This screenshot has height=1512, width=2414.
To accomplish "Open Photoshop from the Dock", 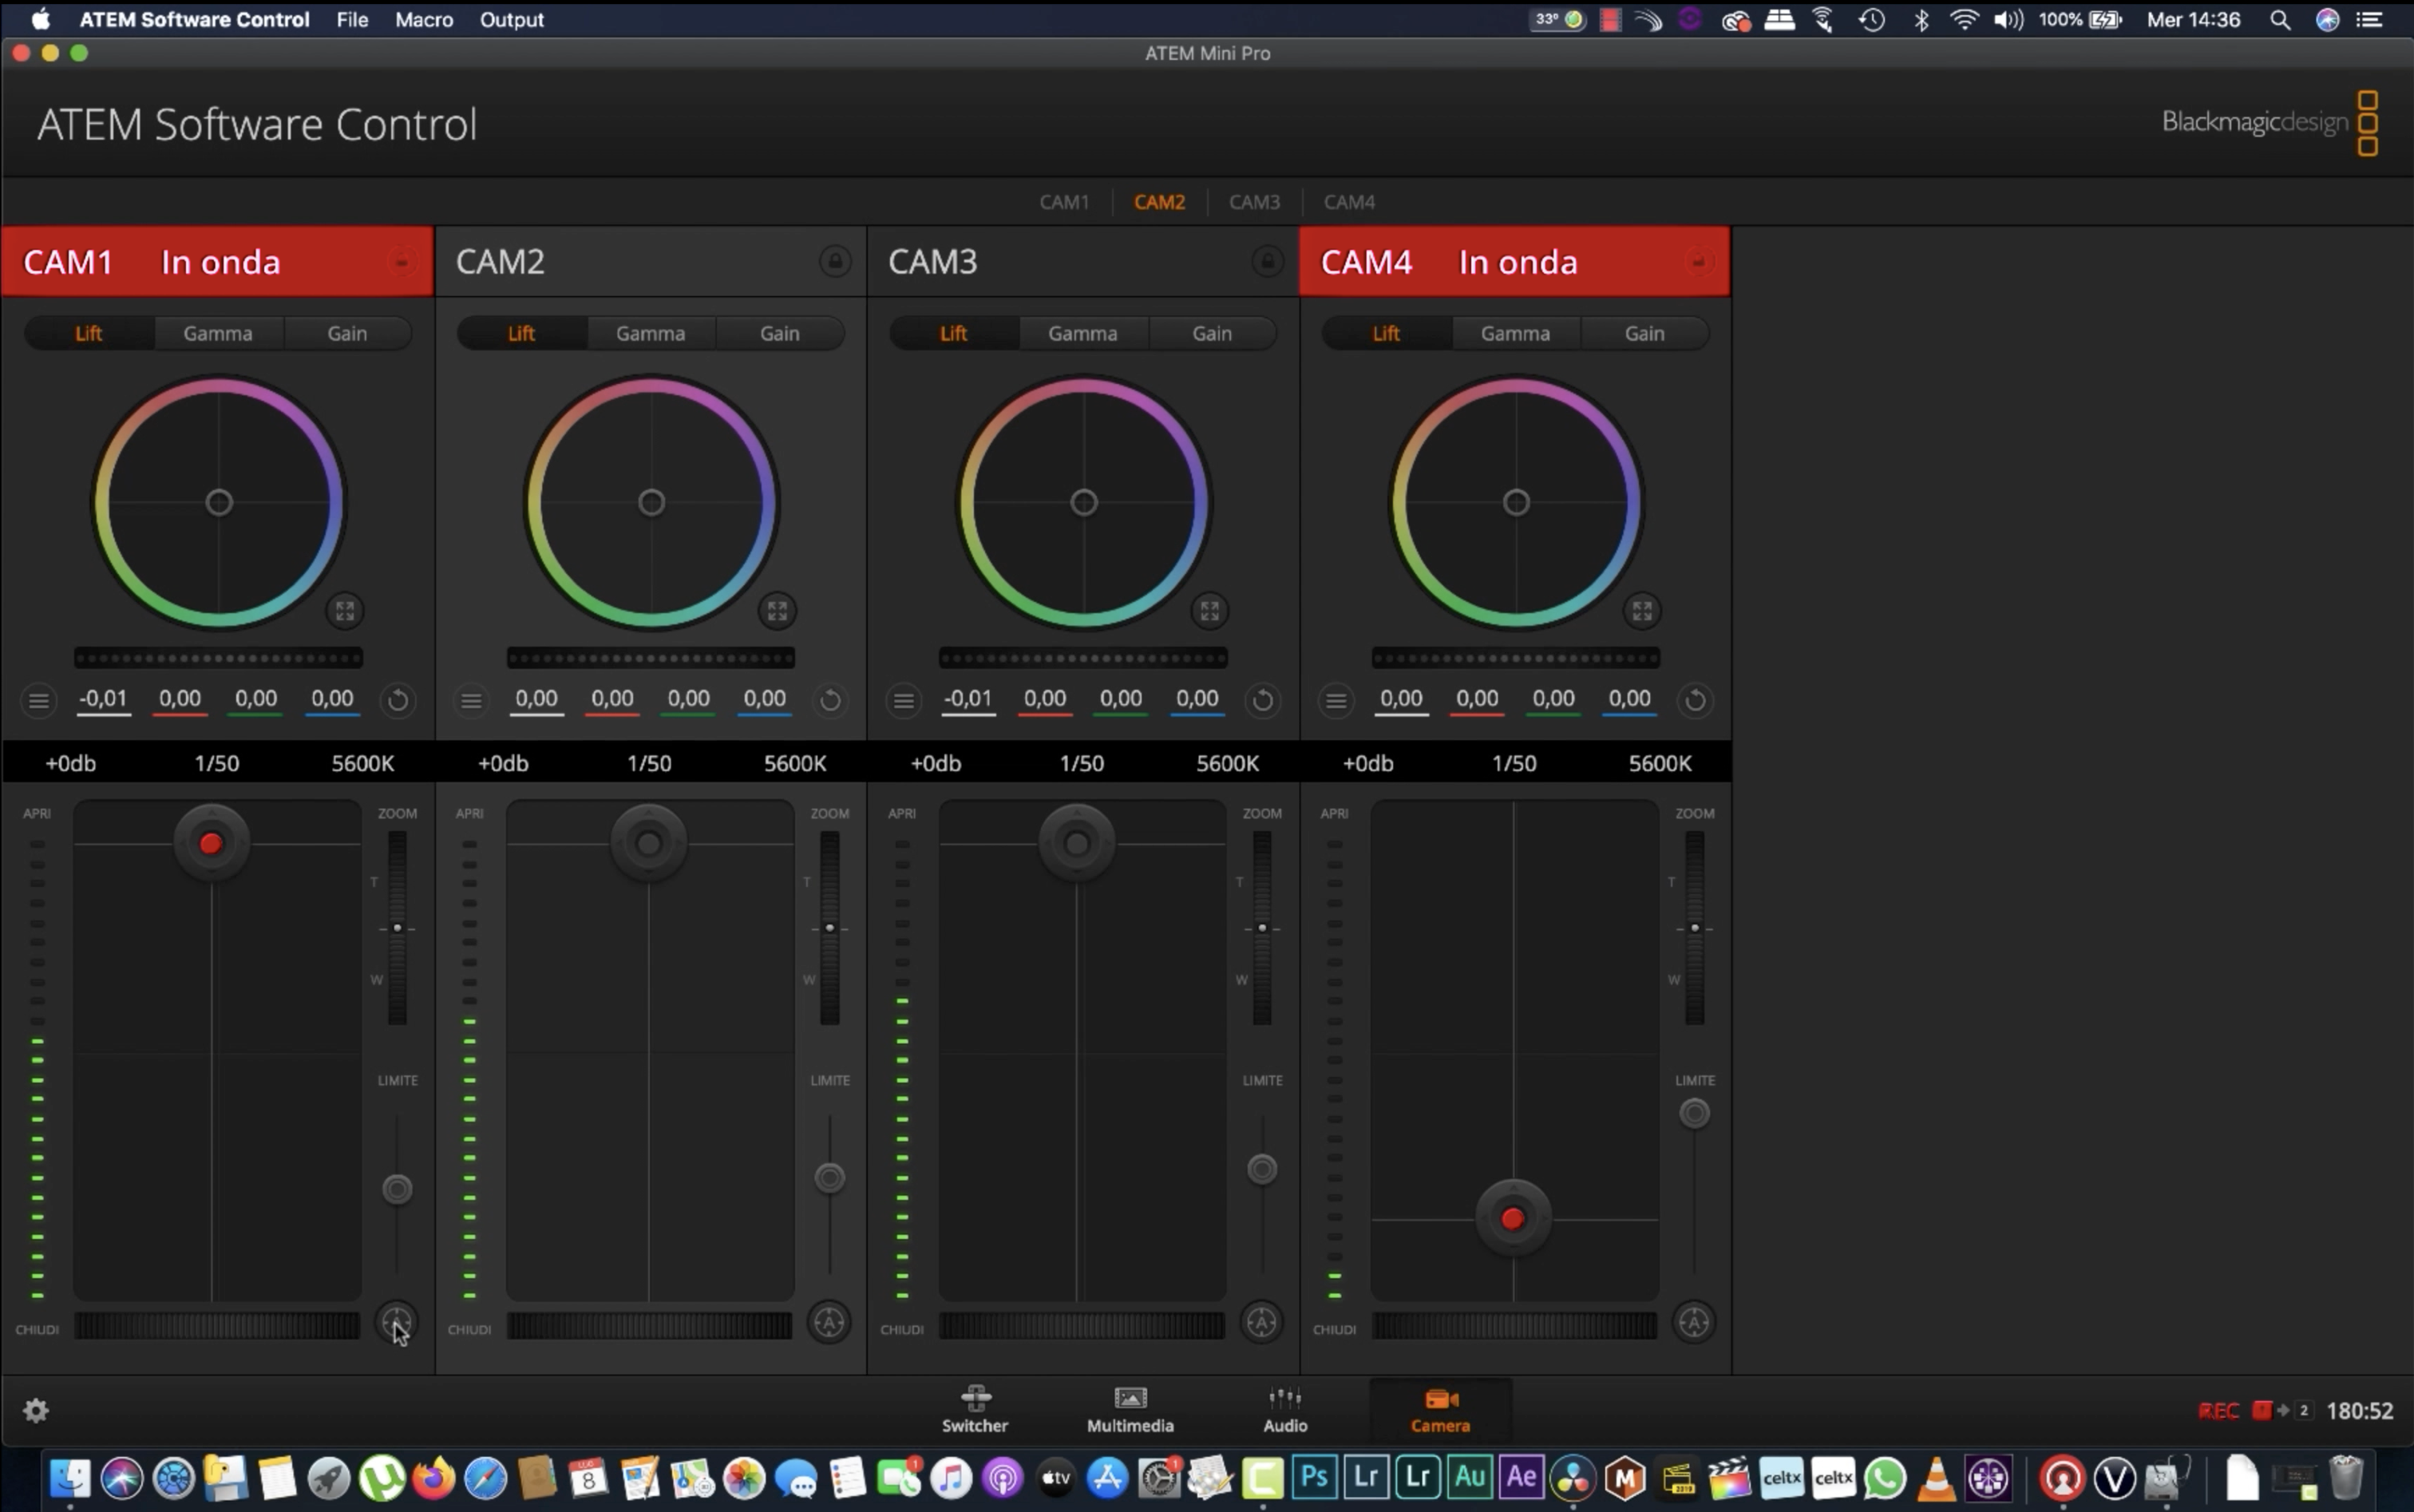I will [1314, 1477].
